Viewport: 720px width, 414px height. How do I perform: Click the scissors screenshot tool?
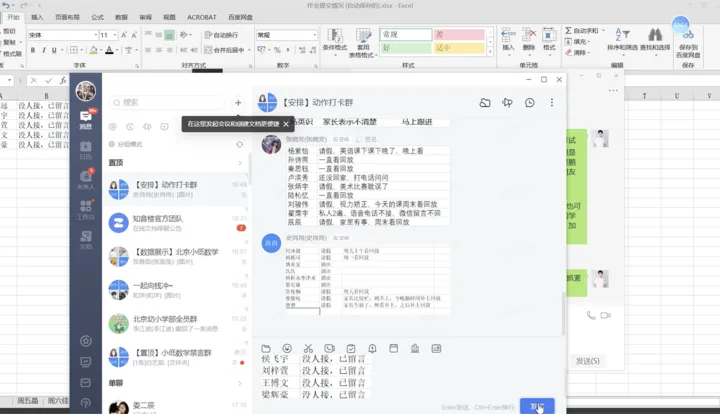point(308,349)
